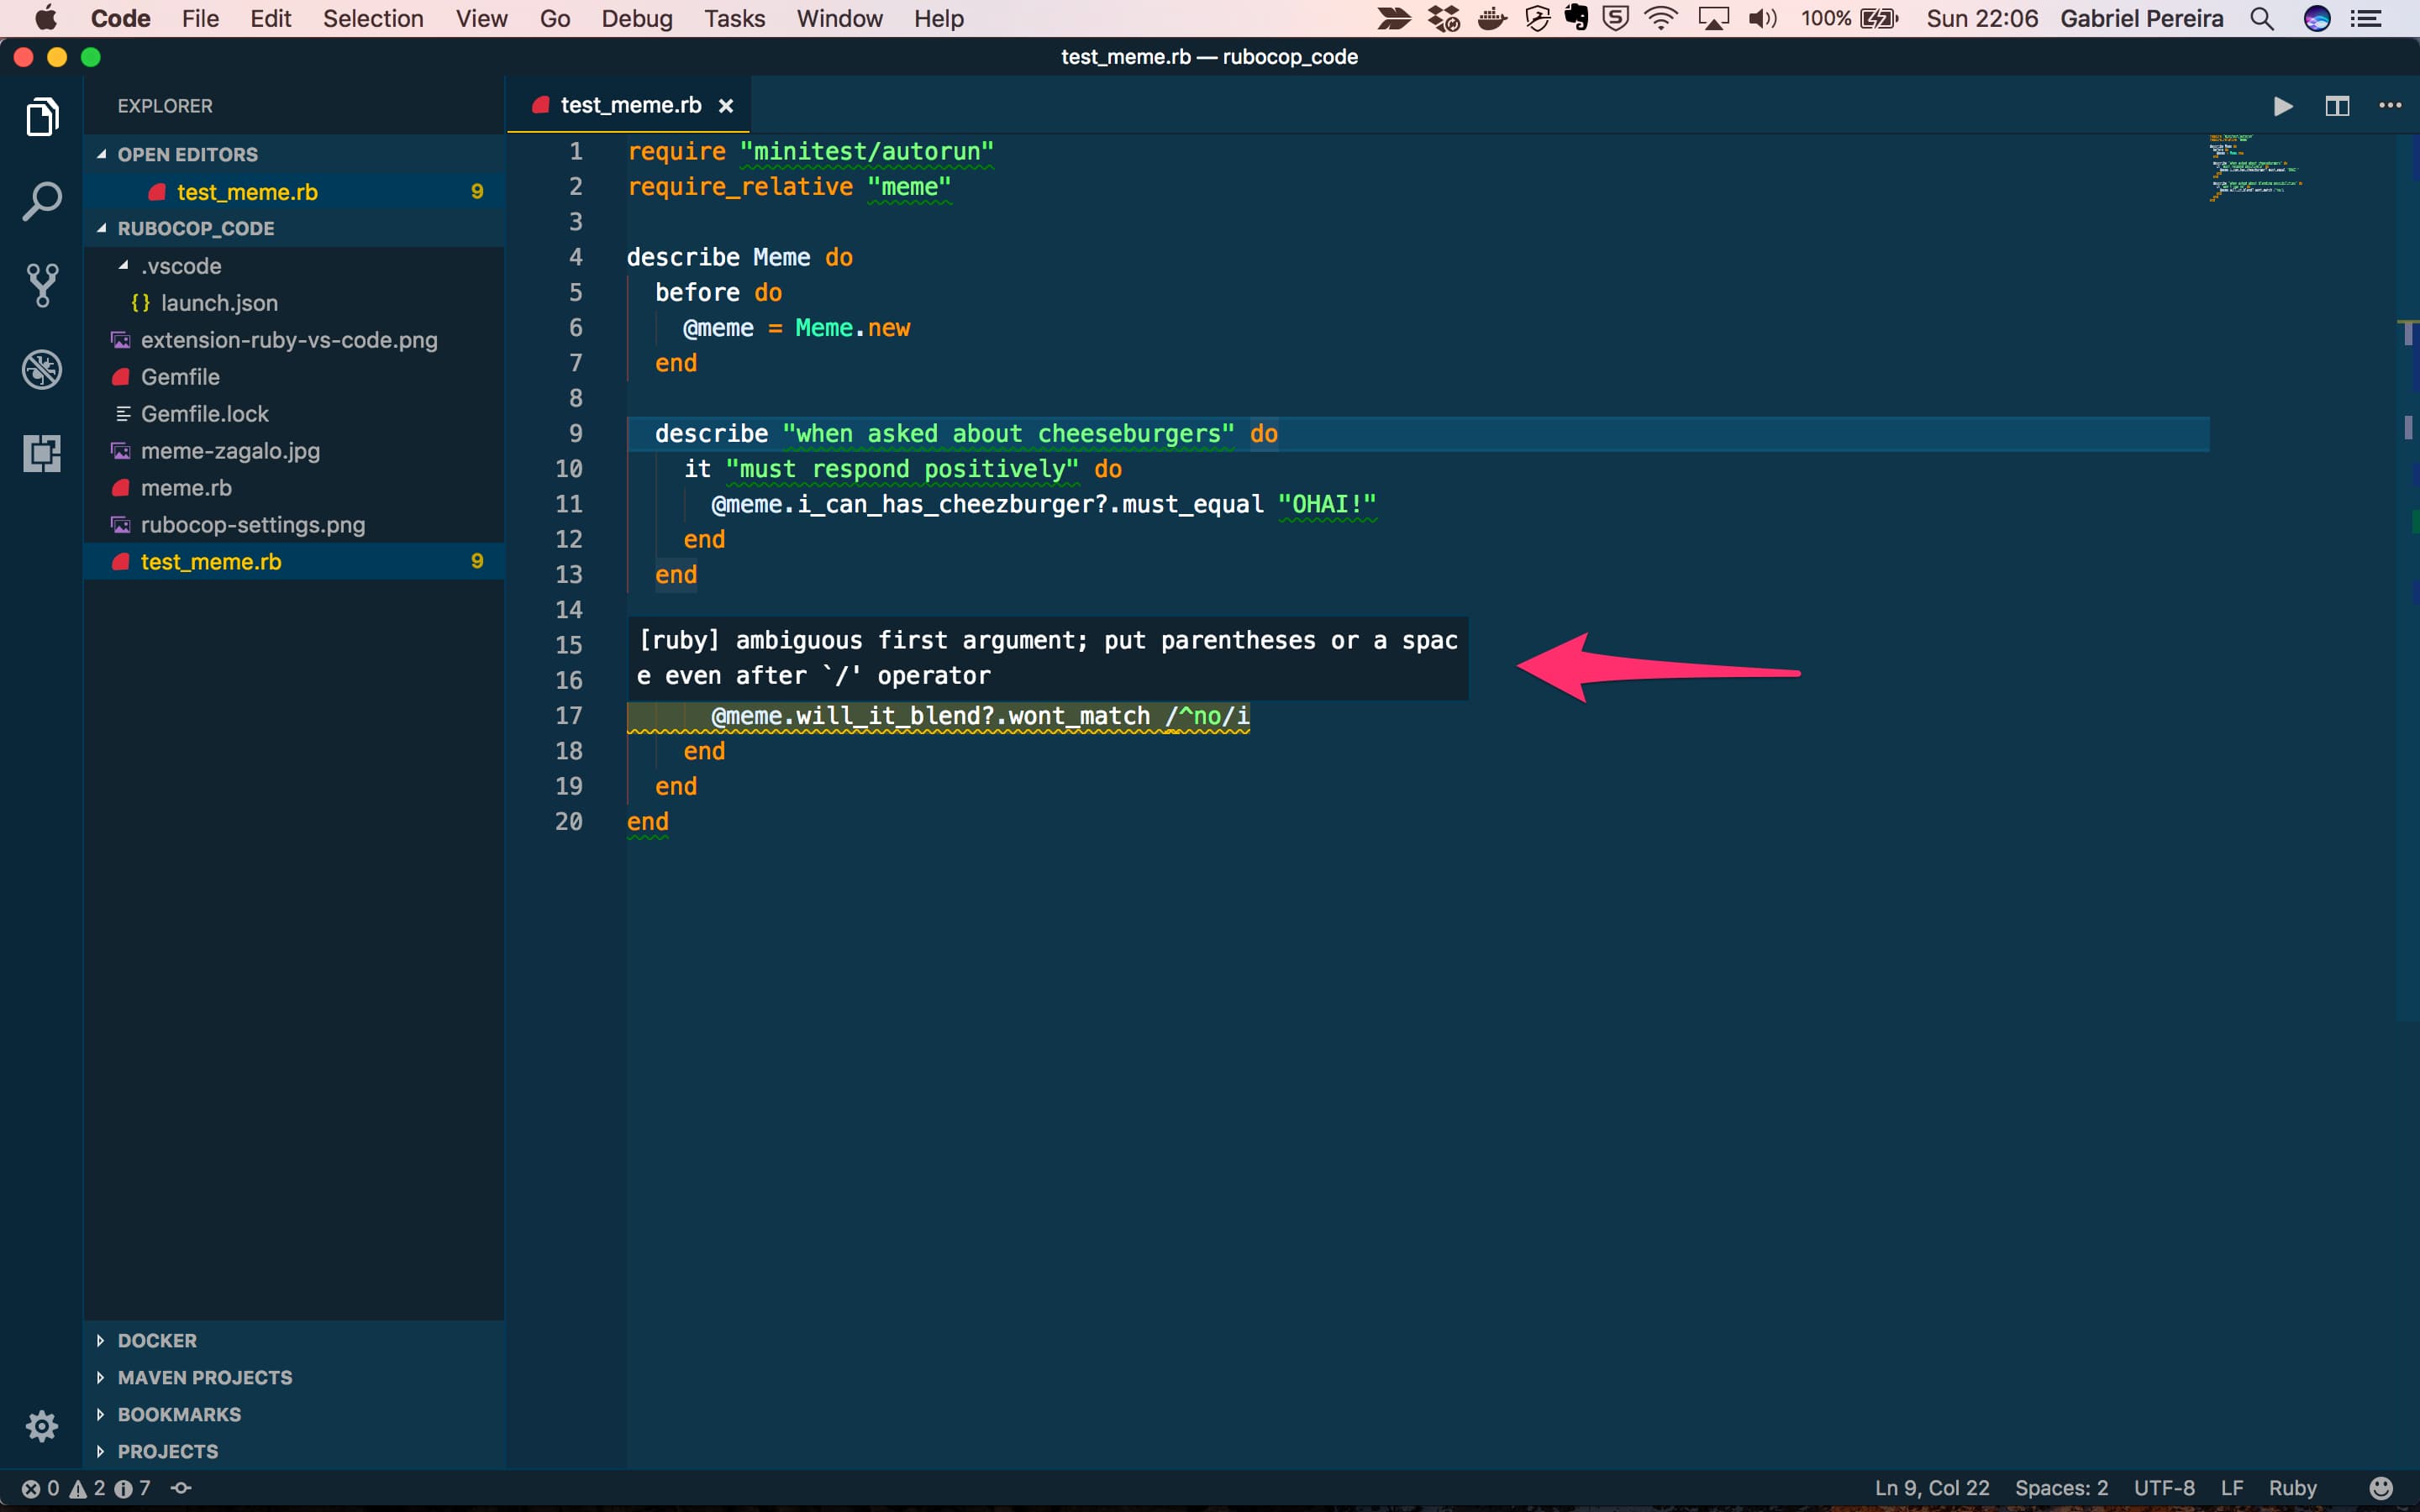The width and height of the screenshot is (2420, 1512).
Task: Select UTF-8 encoding in status bar
Action: (2175, 1488)
